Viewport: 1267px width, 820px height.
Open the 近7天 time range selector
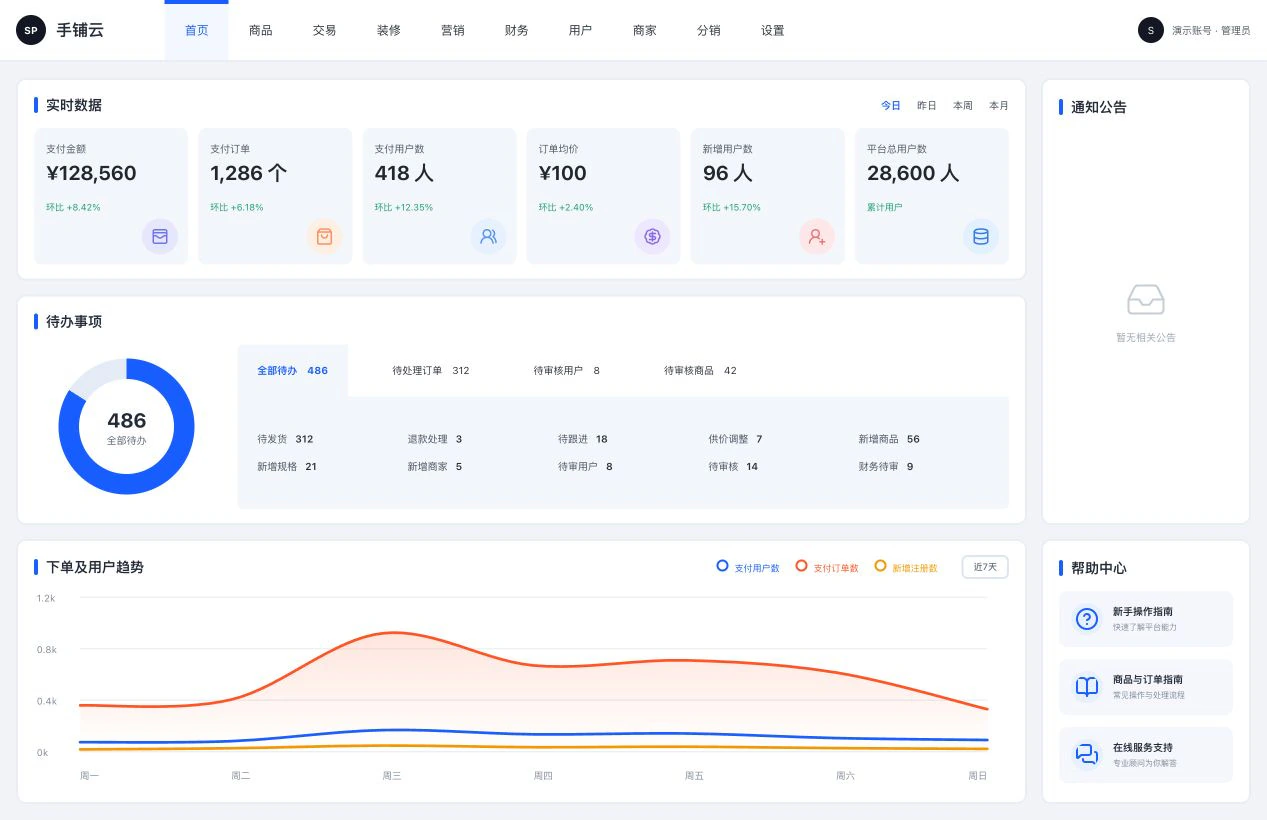tap(985, 567)
